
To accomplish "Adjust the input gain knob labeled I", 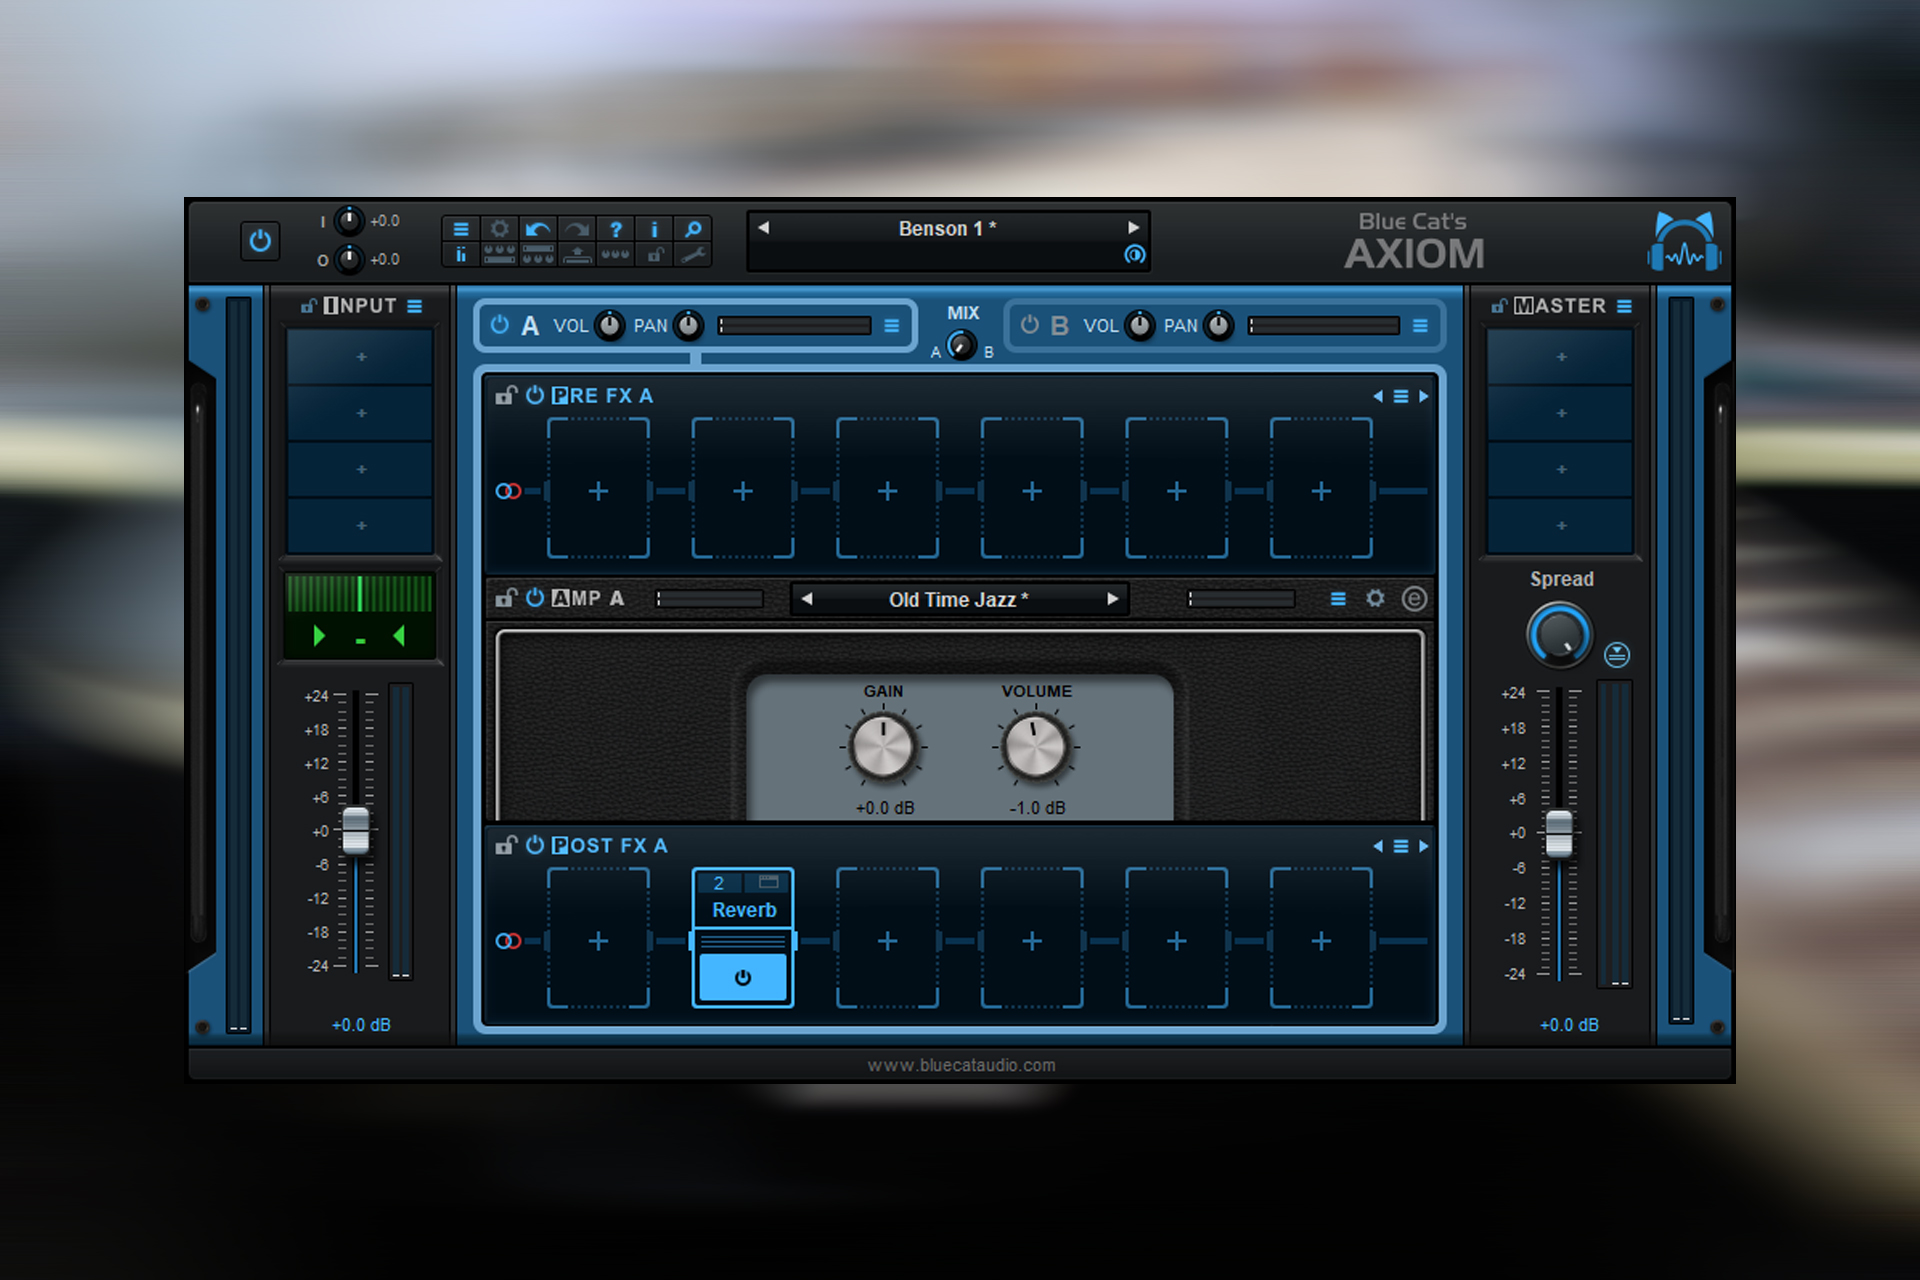I will point(348,221).
